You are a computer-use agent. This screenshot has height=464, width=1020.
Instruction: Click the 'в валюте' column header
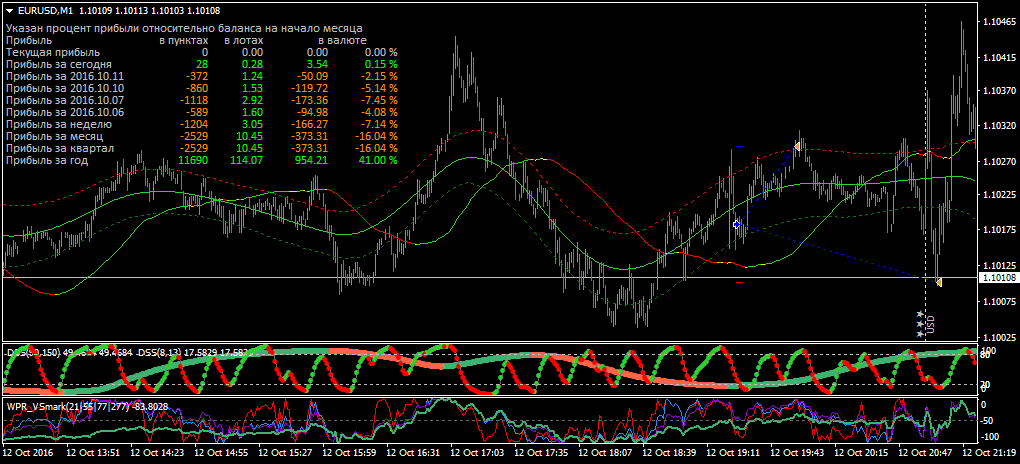point(342,40)
